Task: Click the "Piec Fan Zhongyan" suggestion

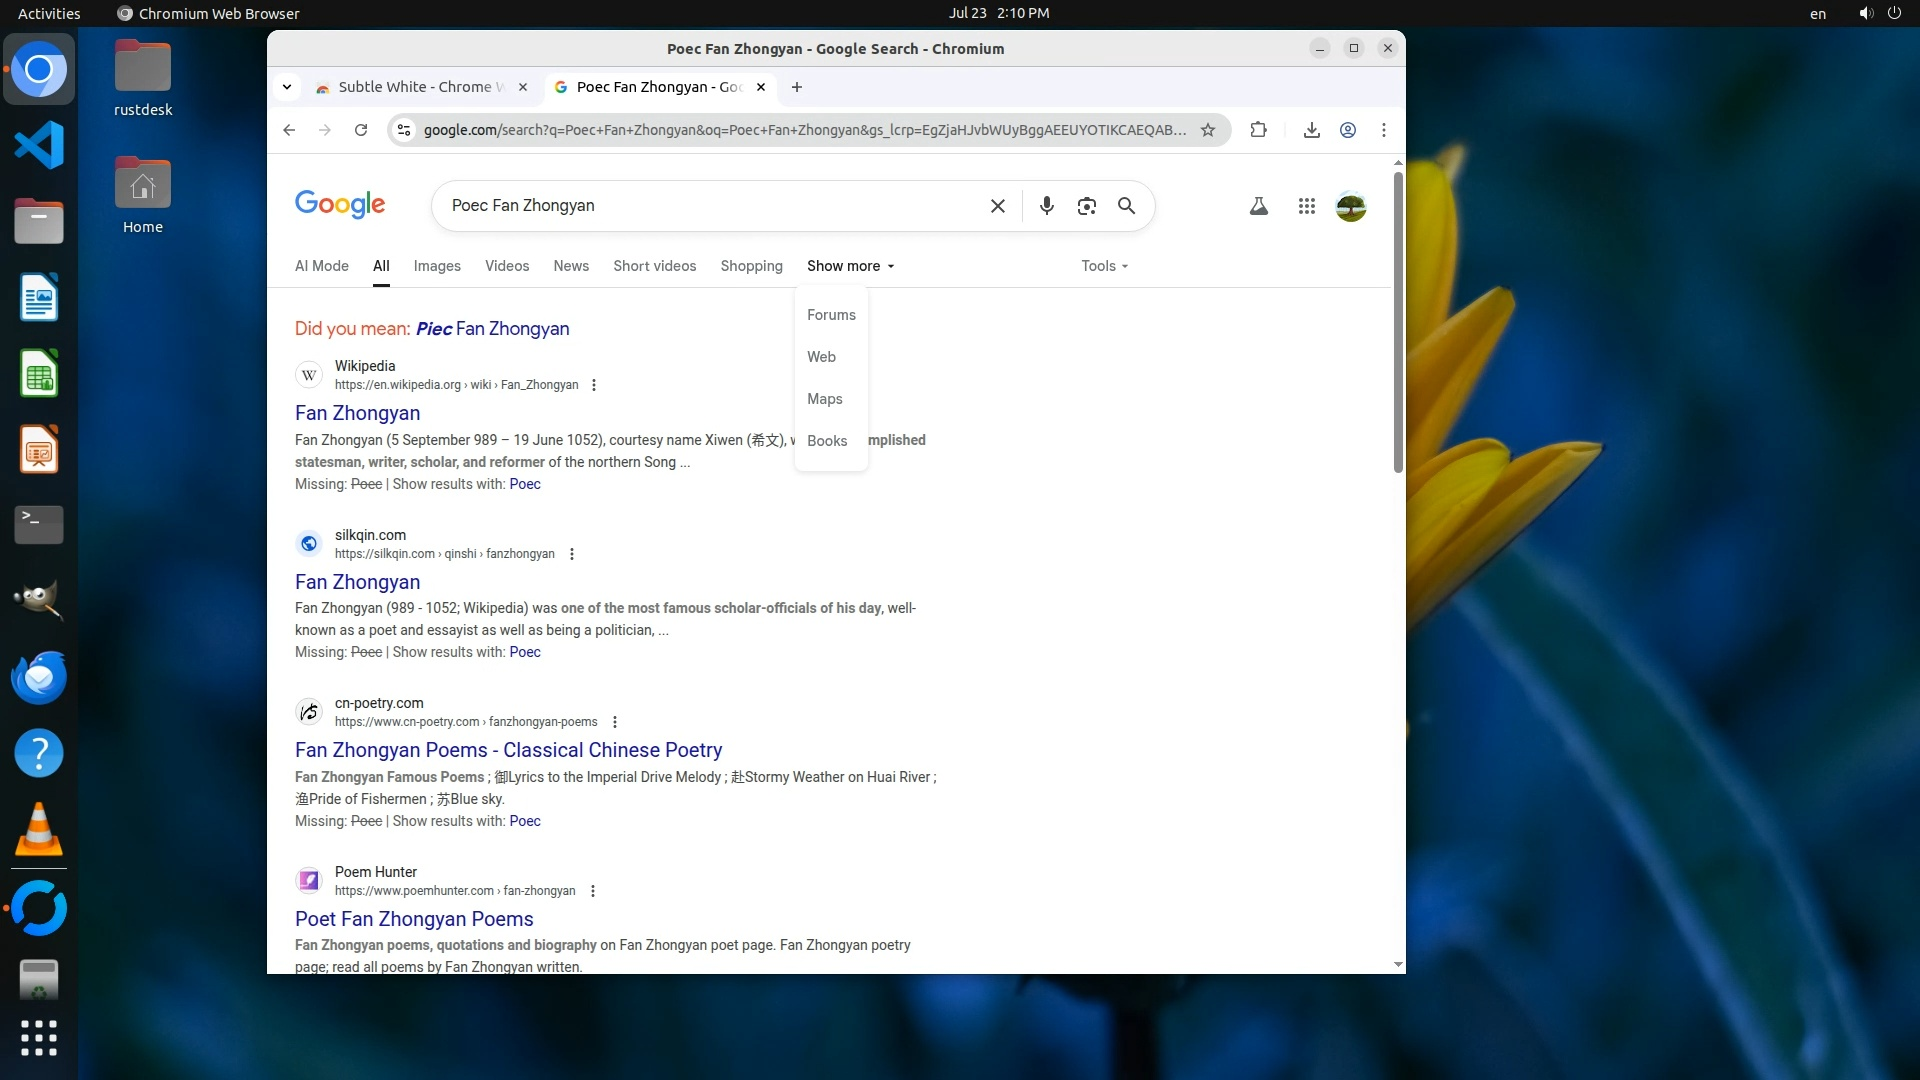Action: click(x=492, y=329)
